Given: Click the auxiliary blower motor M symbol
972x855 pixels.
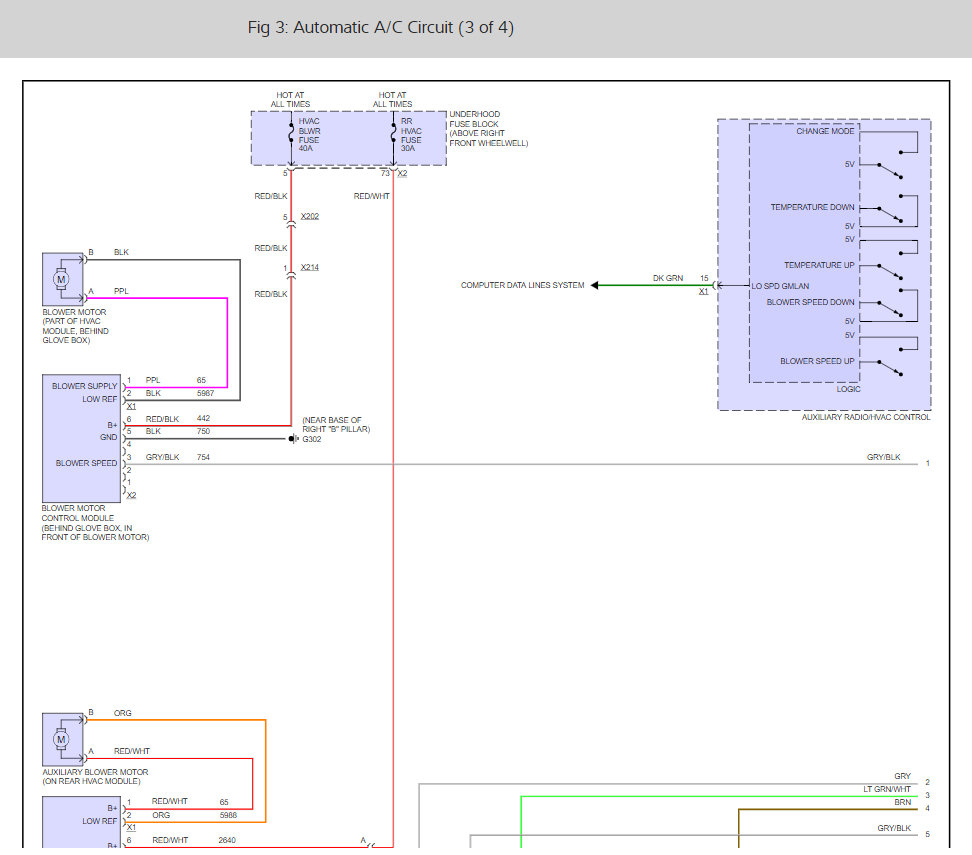Looking at the screenshot, I should [61, 739].
